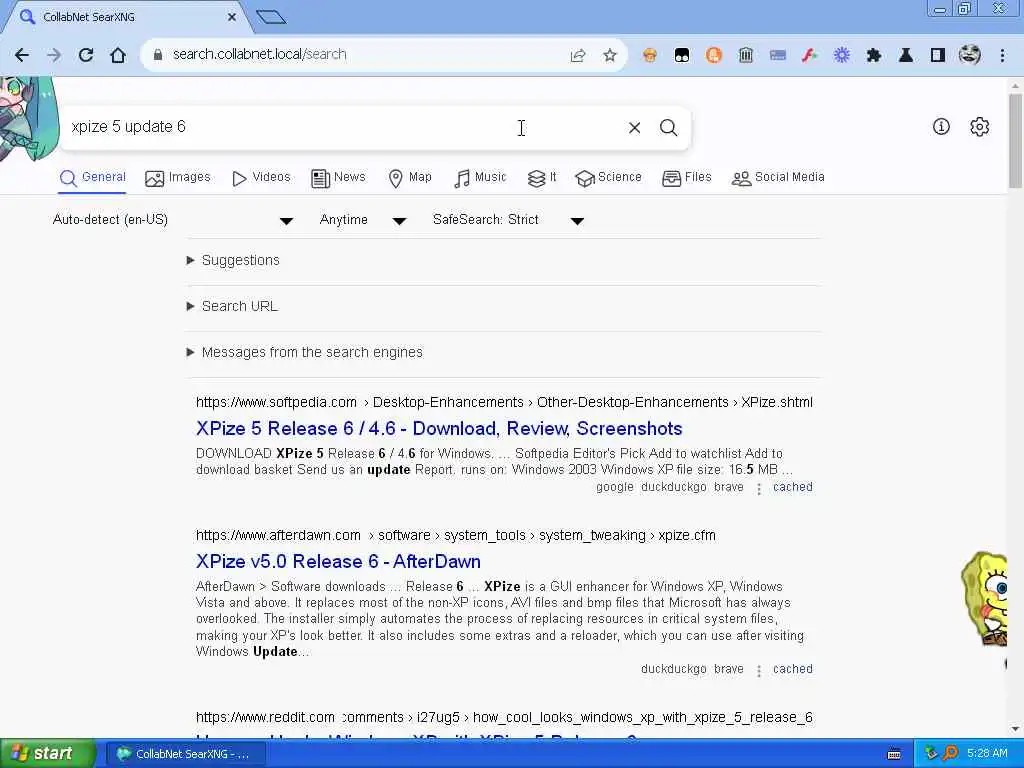The width and height of the screenshot is (1024, 768).
Task: Open the browser home page
Action: [118, 55]
